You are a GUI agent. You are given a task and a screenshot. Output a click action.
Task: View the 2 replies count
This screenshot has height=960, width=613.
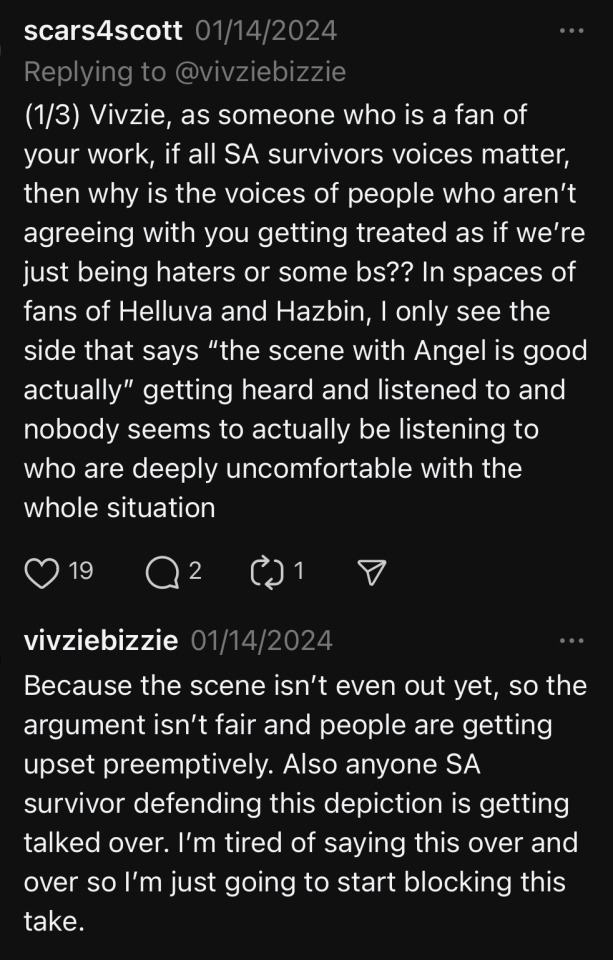tap(195, 571)
